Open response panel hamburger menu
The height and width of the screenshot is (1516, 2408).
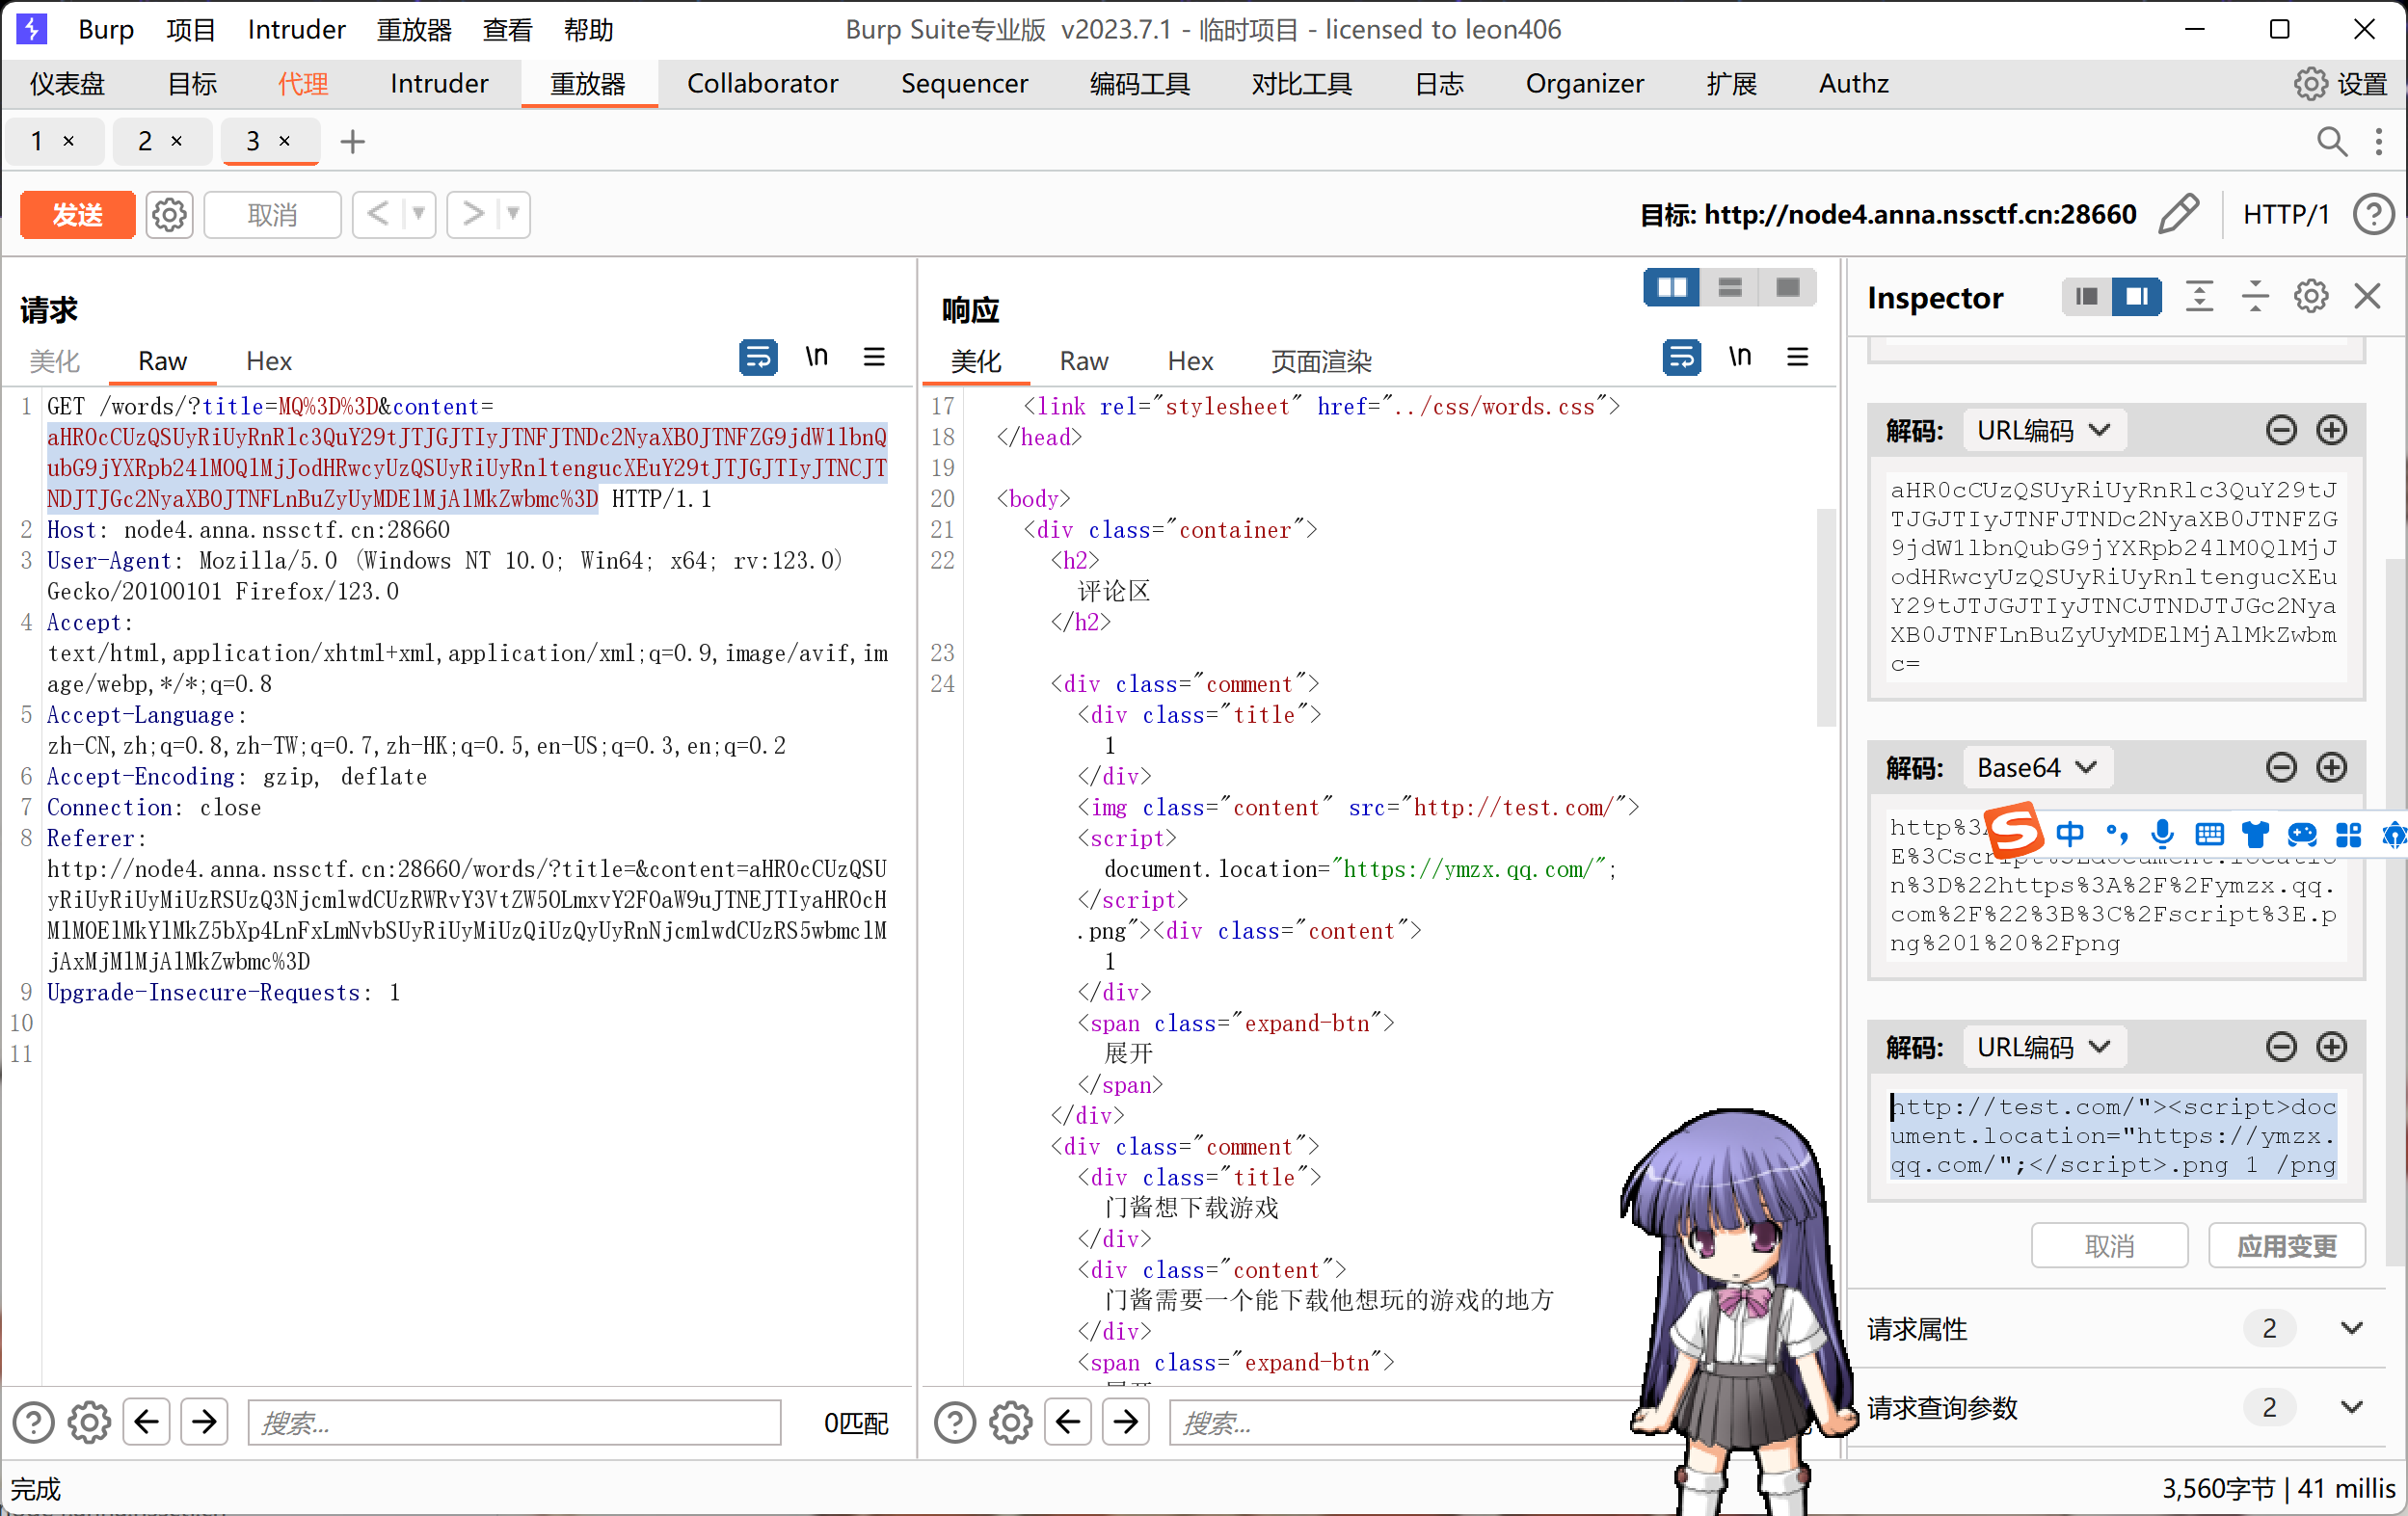1797,357
